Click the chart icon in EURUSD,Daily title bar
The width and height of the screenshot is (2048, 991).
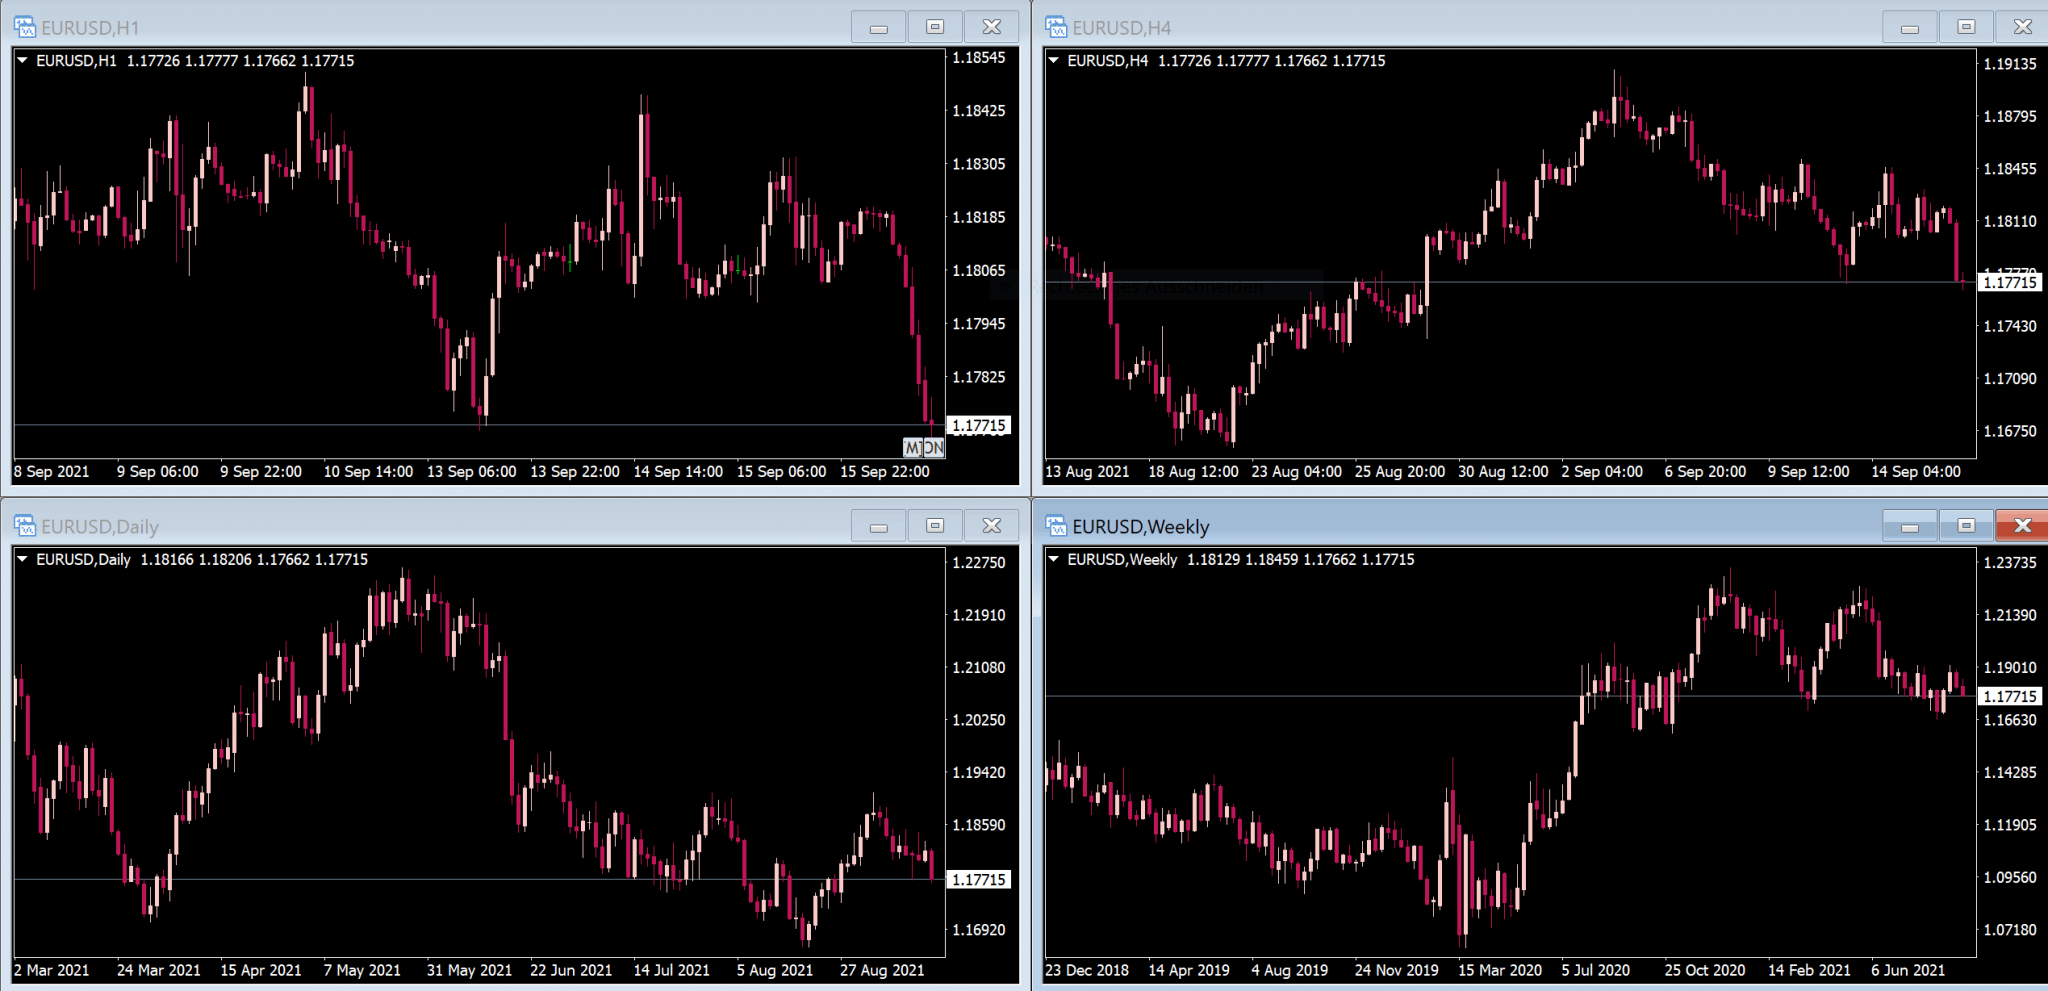coord(24,525)
